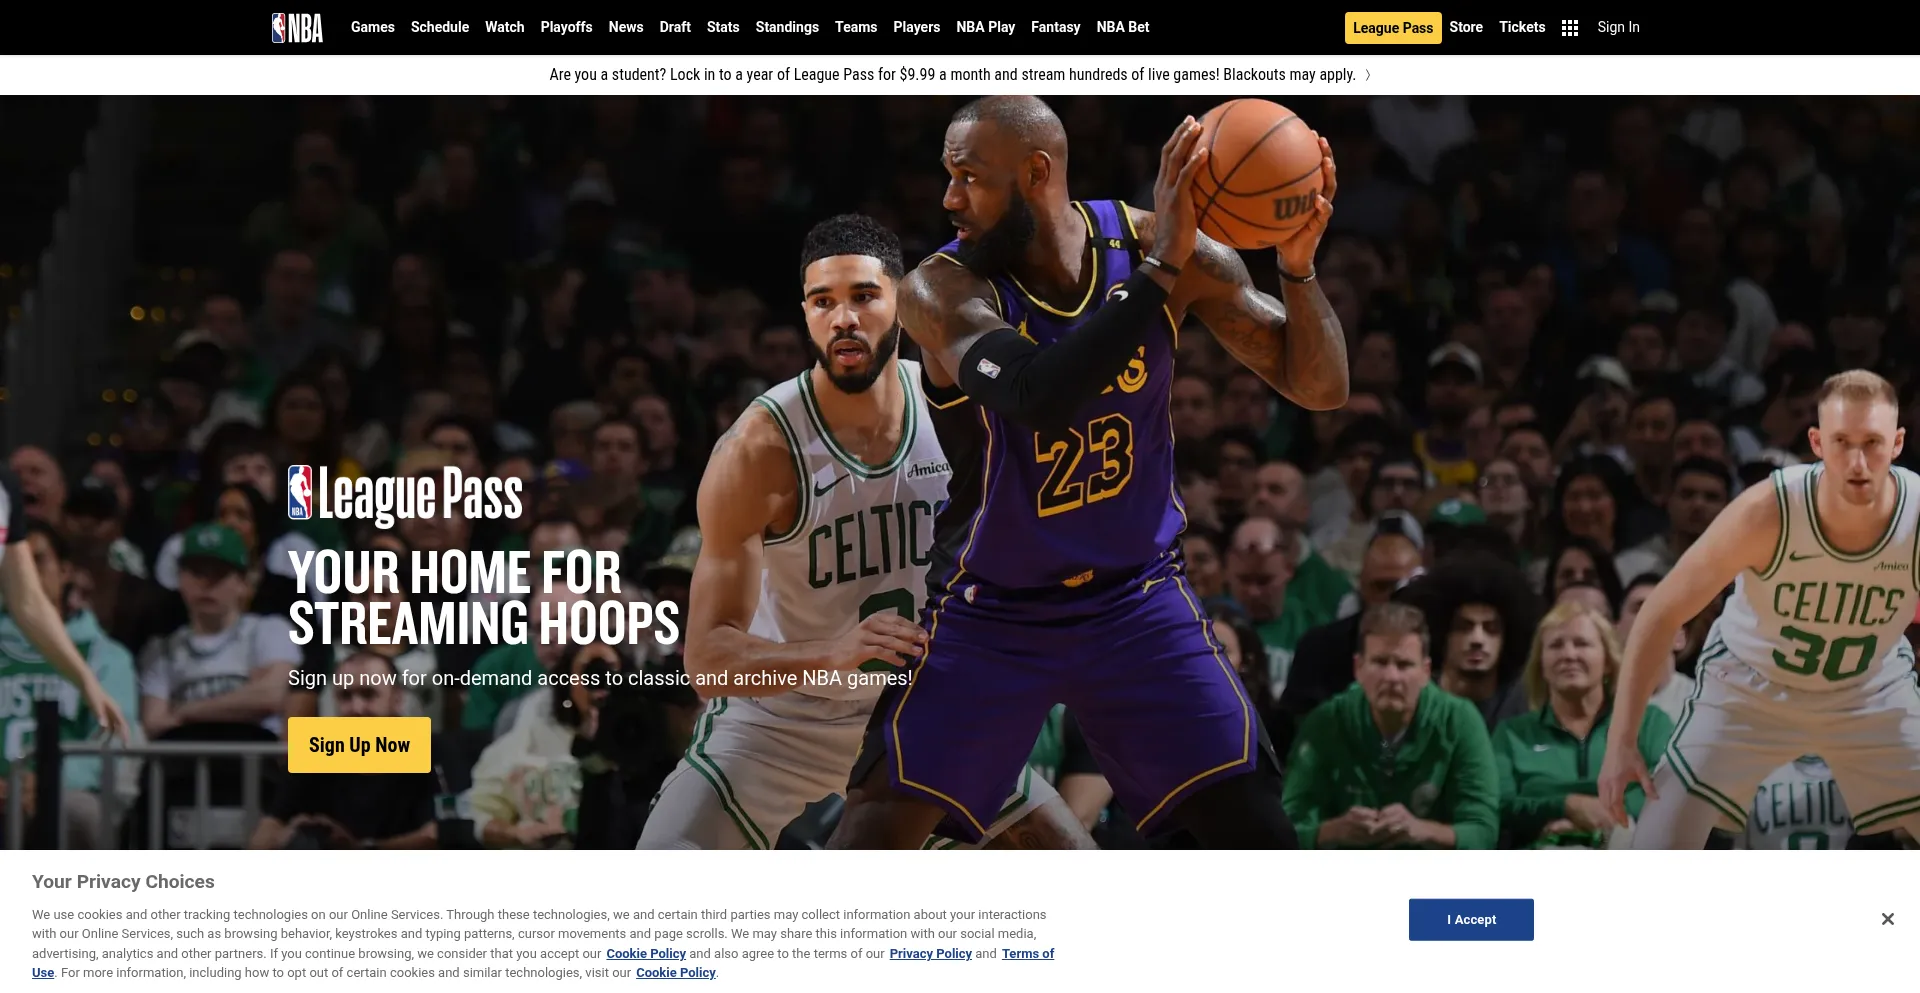
Task: Navigate to Standings
Action: click(786, 27)
